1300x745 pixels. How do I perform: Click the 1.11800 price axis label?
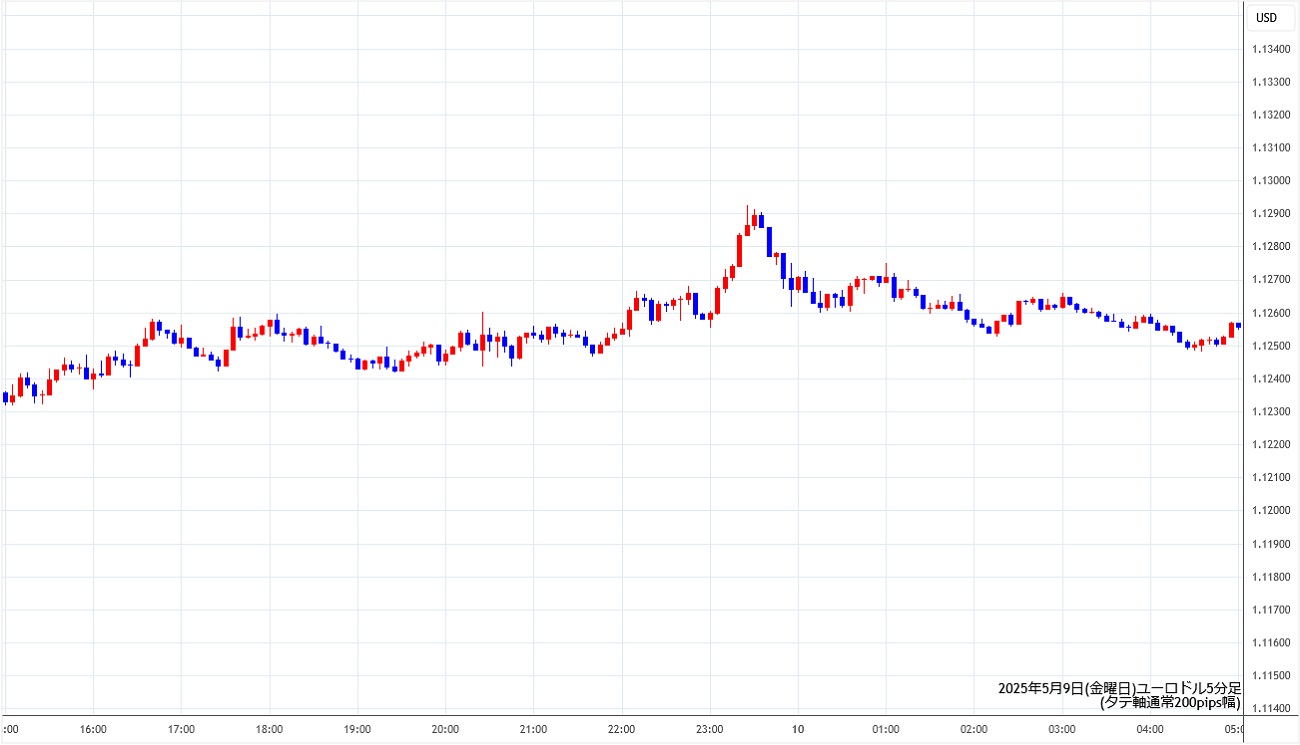[x=1269, y=578]
